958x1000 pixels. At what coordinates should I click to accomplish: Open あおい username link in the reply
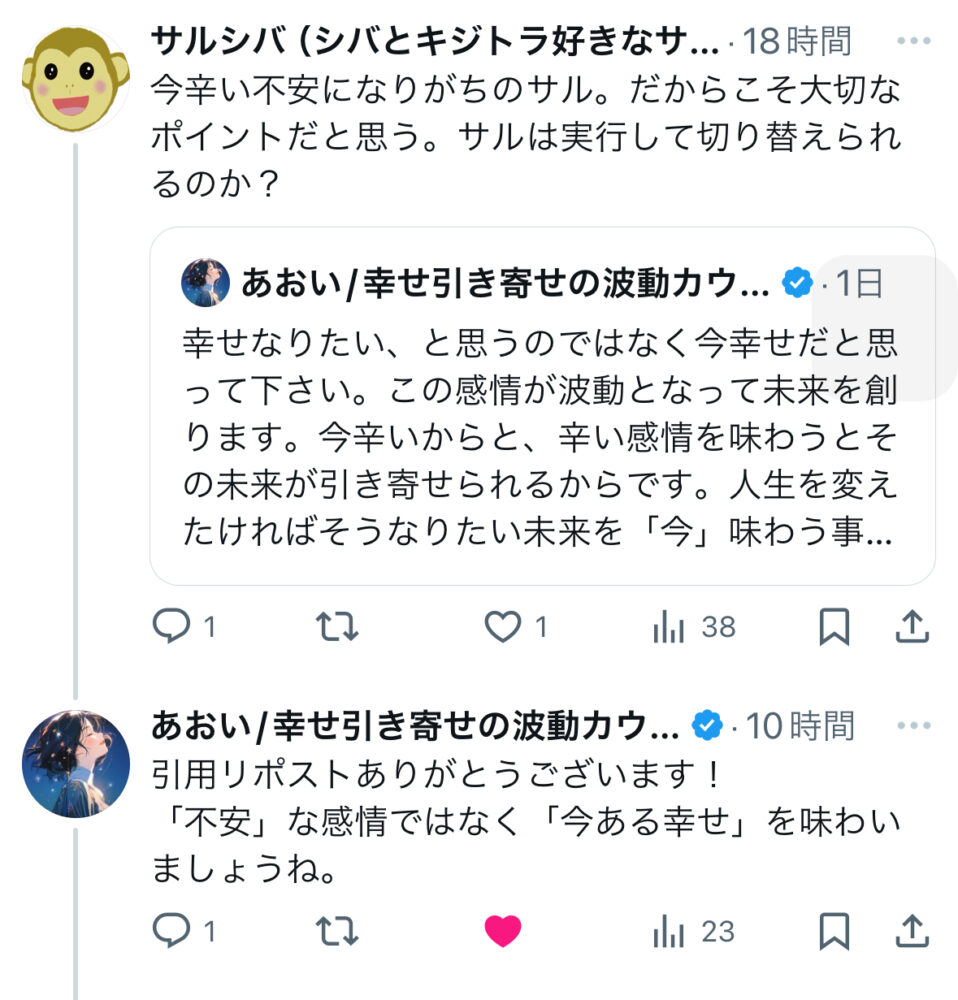[415, 726]
